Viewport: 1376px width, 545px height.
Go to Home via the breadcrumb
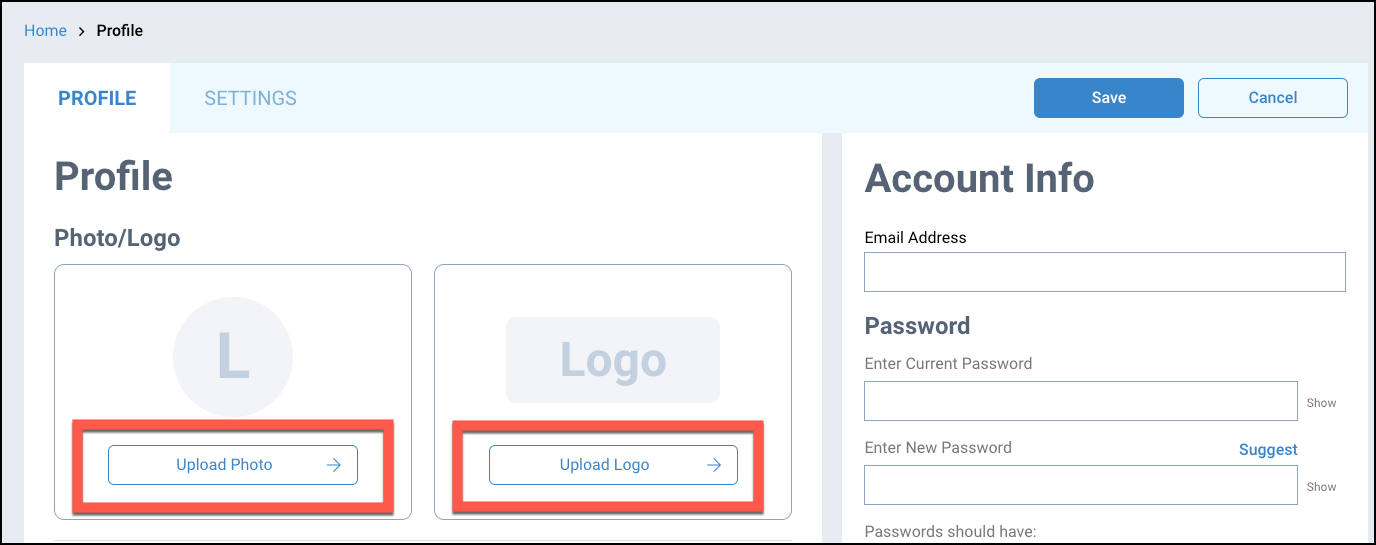pyautogui.click(x=45, y=31)
